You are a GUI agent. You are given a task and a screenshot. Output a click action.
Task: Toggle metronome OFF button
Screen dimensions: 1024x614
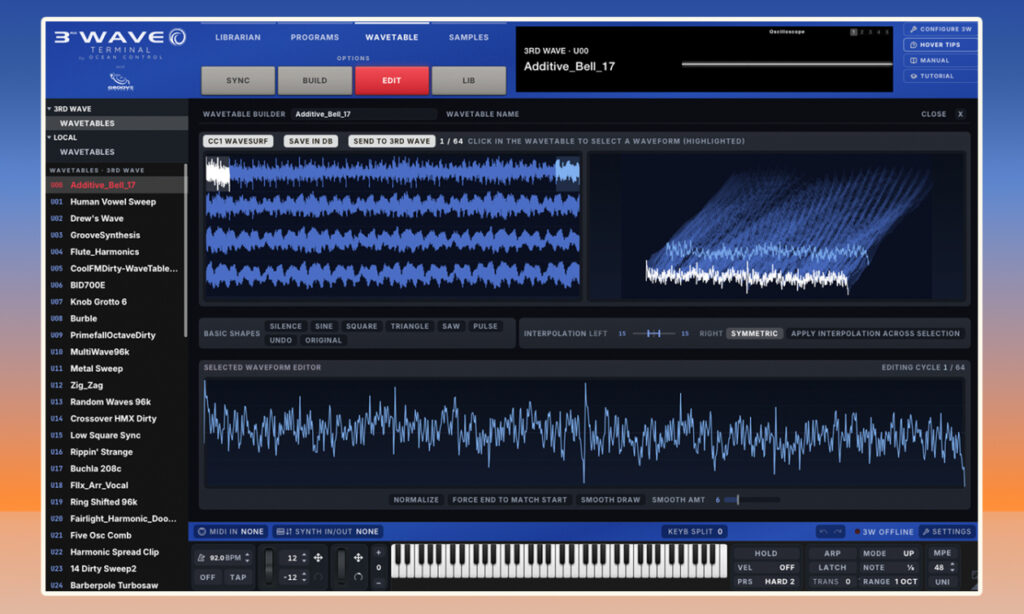(x=208, y=577)
